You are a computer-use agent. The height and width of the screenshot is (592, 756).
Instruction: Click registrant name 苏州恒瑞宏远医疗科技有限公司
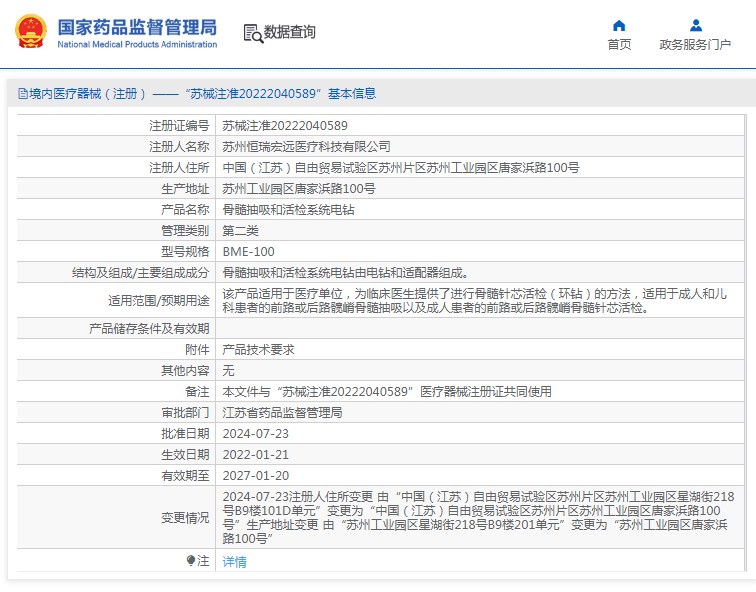coord(306,147)
